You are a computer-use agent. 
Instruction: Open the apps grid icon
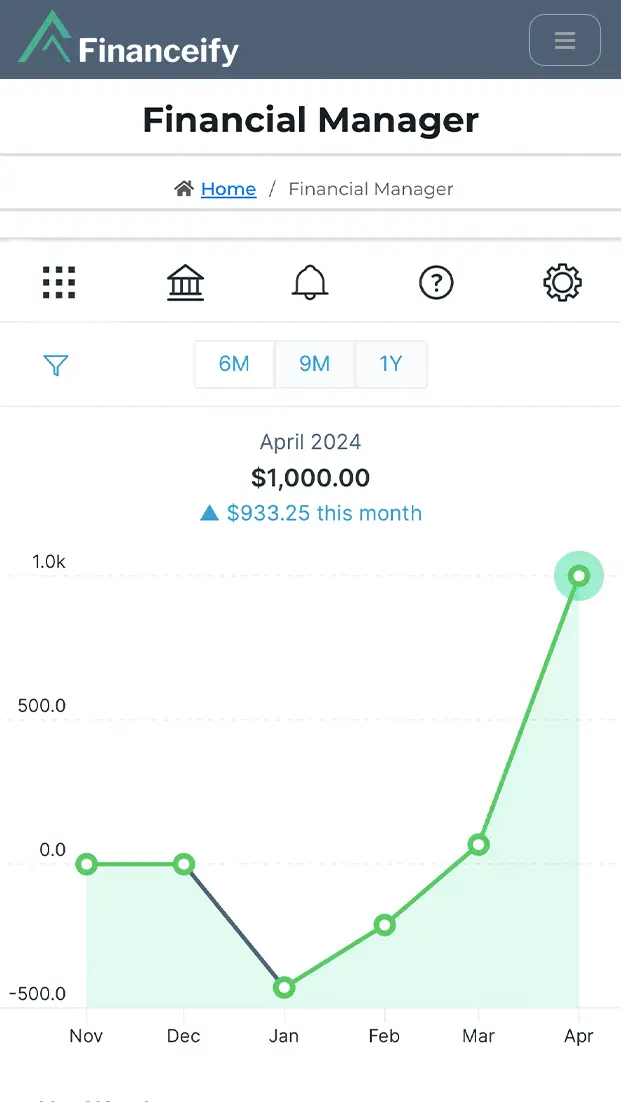point(59,283)
